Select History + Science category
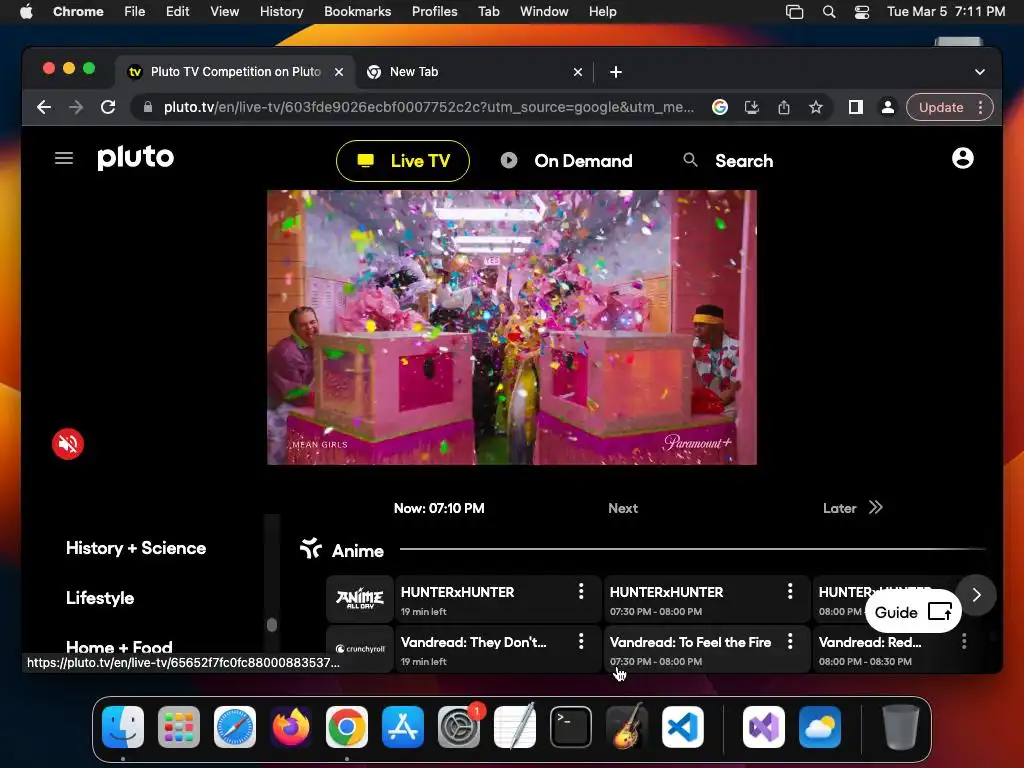1024x768 pixels. tap(136, 548)
